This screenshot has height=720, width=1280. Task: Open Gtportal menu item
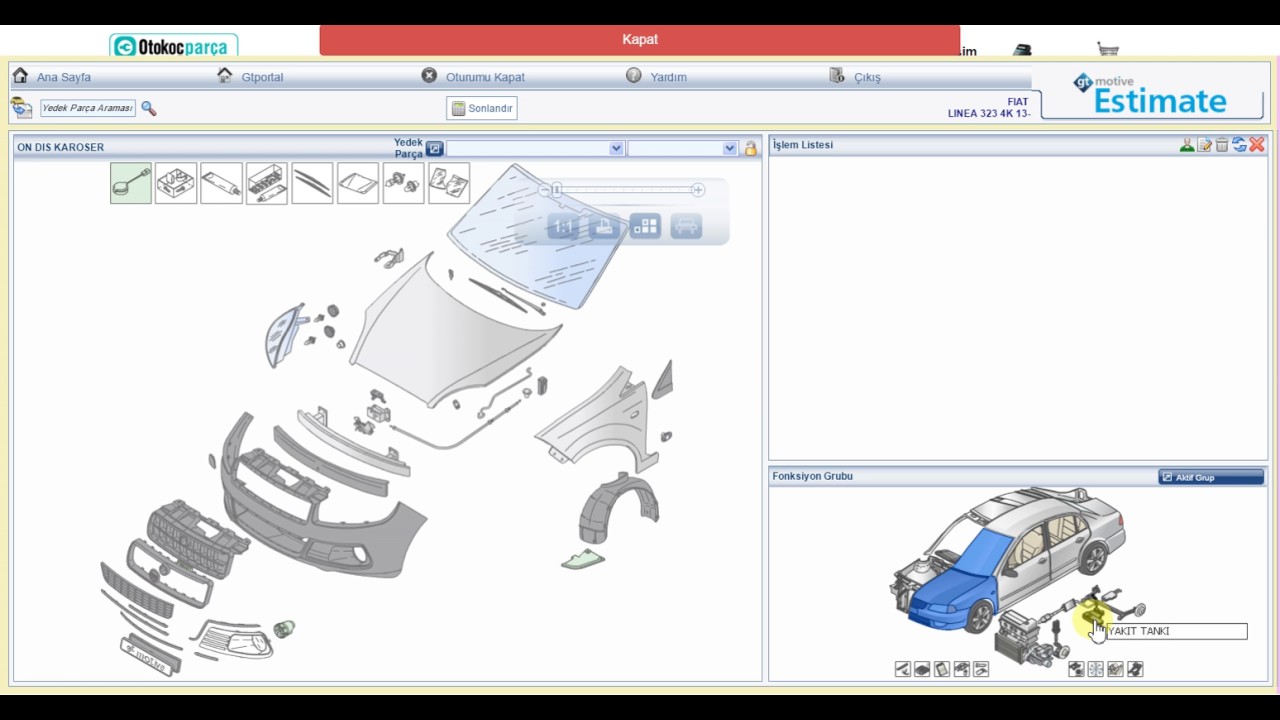coord(262,77)
